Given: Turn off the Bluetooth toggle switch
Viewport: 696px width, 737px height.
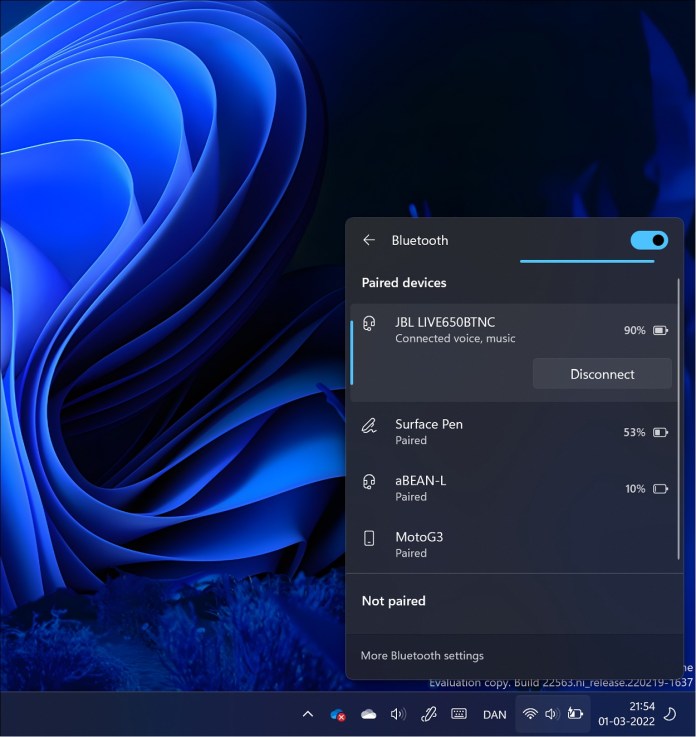Looking at the screenshot, I should pos(649,240).
